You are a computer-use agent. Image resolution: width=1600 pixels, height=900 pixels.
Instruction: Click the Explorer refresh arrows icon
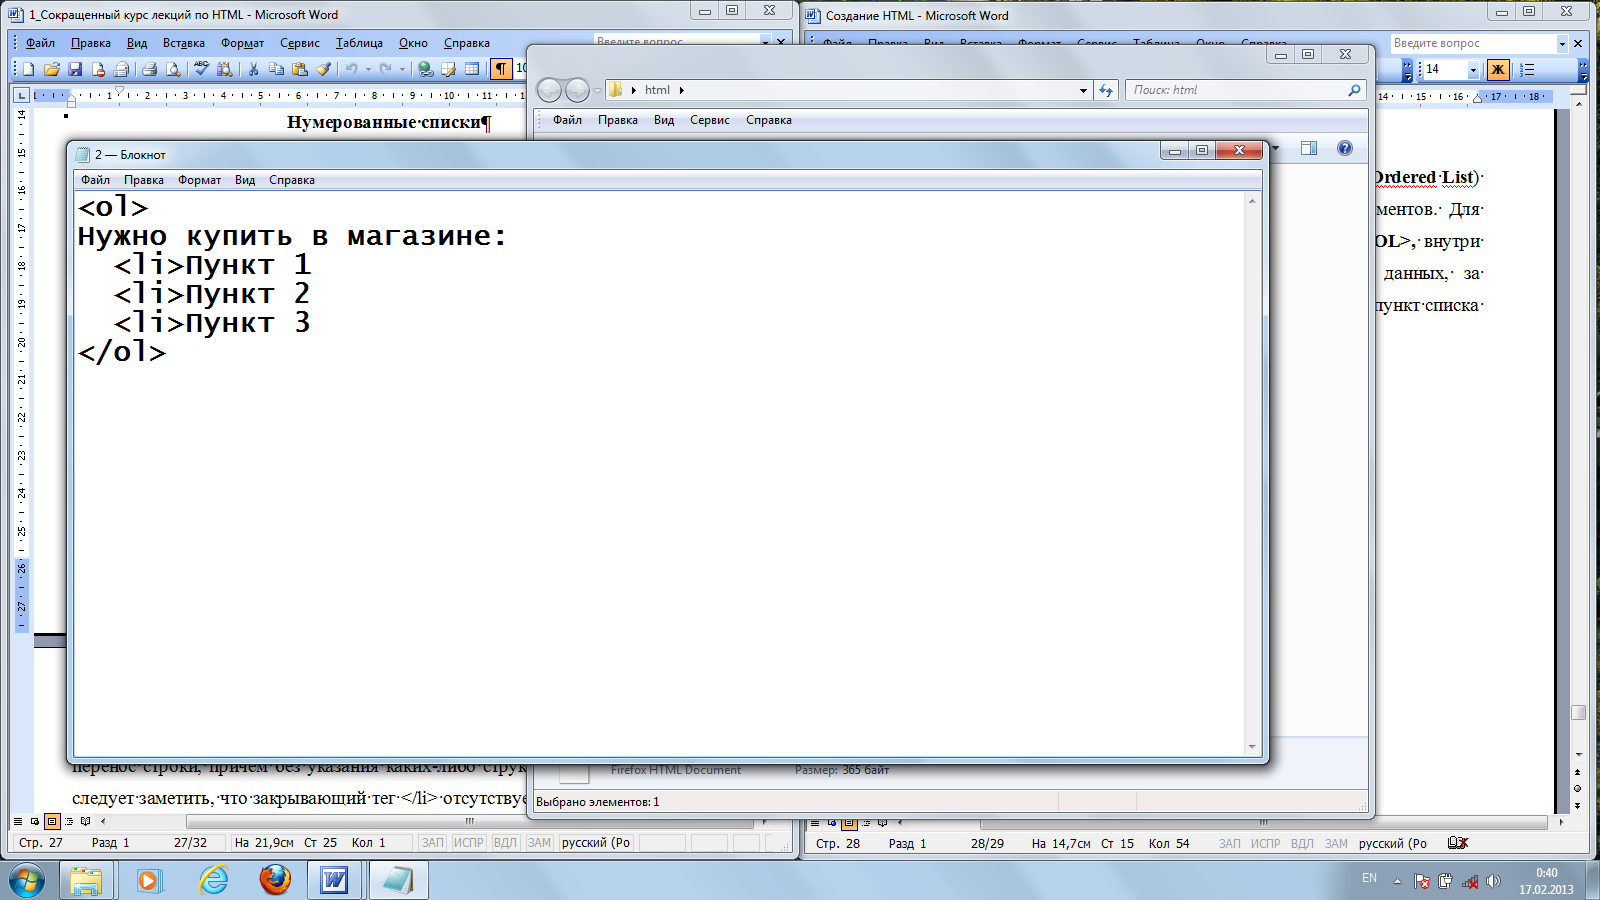(1105, 90)
